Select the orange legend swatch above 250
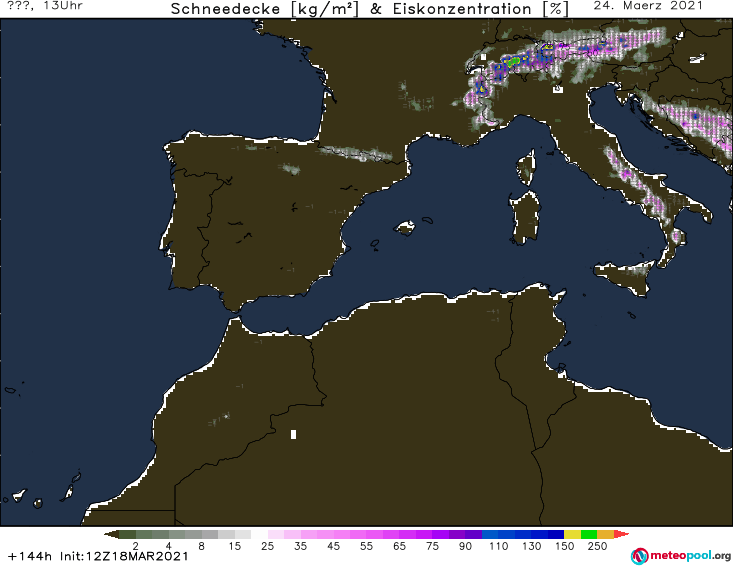The height and width of the screenshot is (566, 733). 605,534
